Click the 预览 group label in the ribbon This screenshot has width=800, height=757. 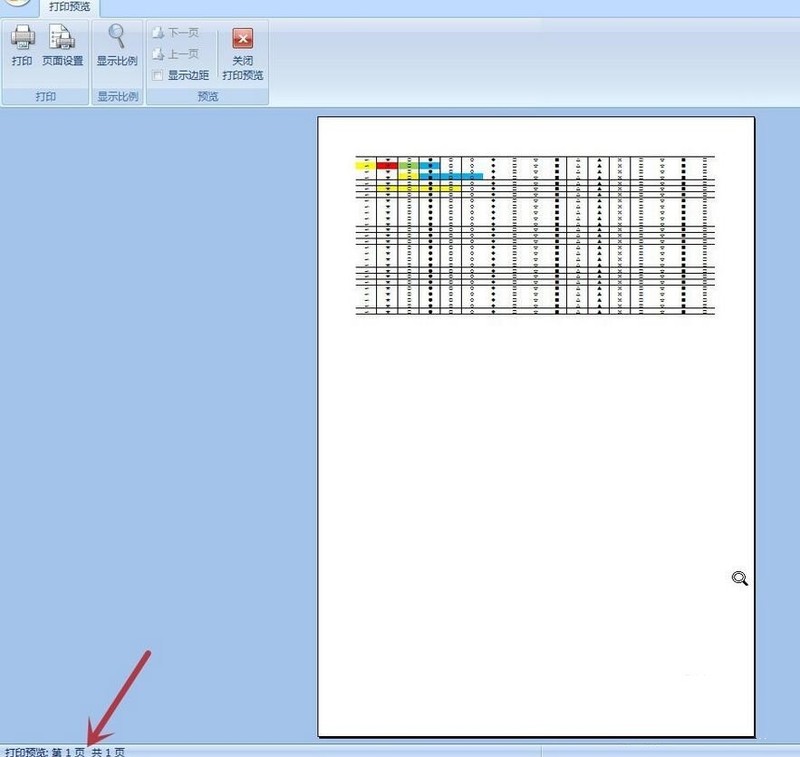[208, 96]
